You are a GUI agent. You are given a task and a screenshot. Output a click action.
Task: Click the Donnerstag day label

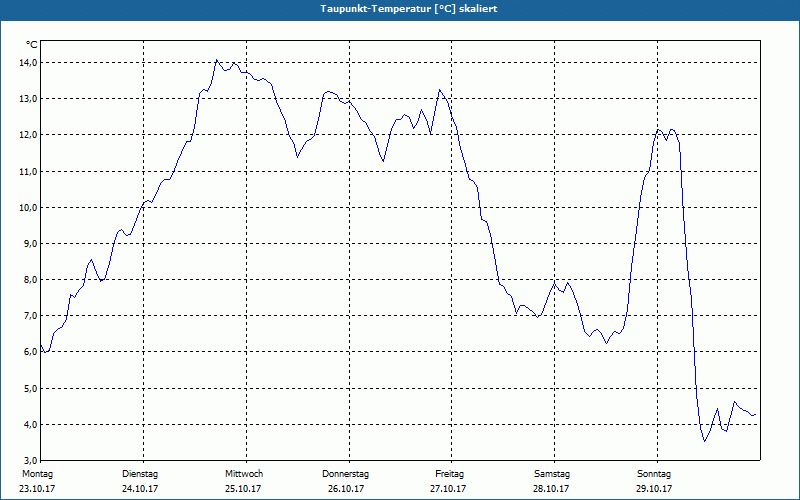click(345, 474)
